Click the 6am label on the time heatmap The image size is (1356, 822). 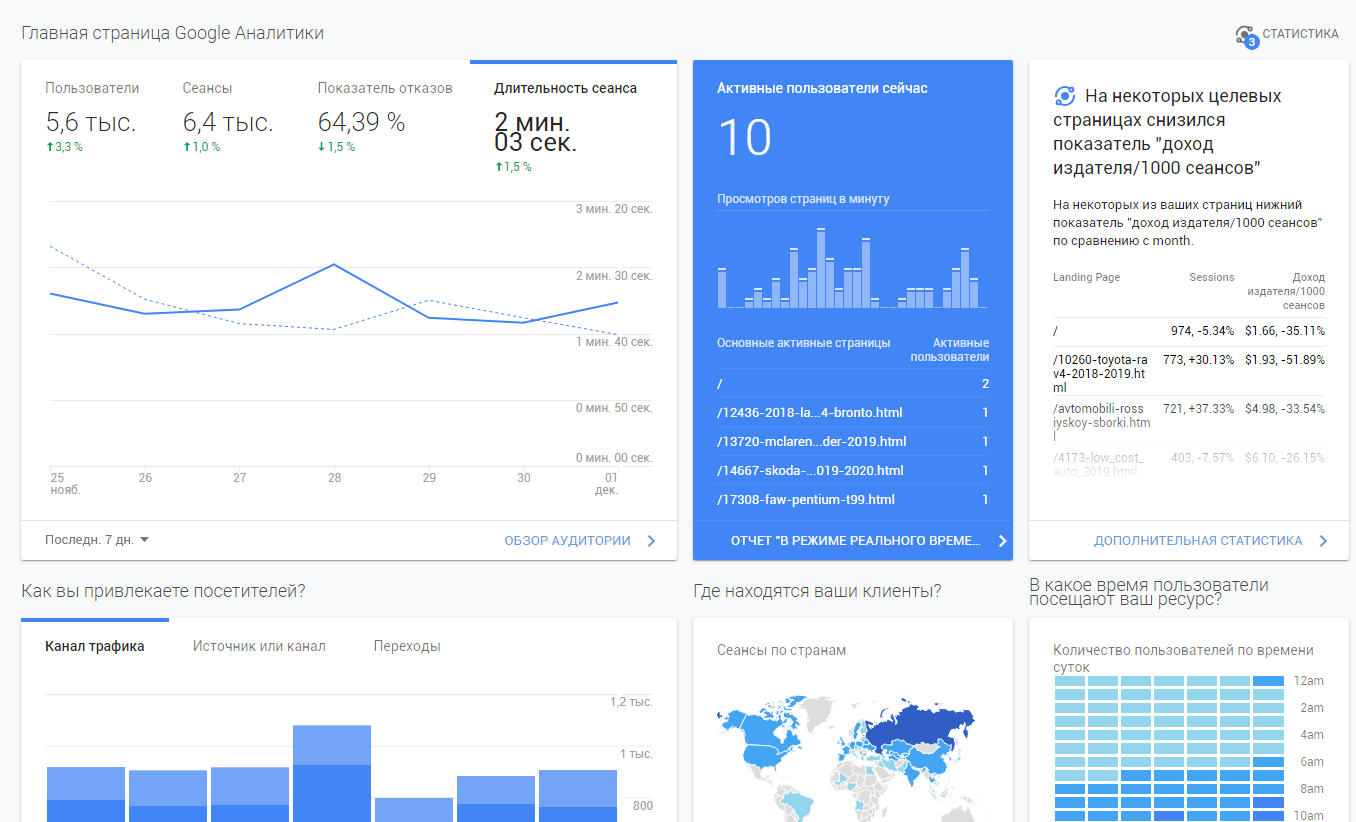pos(1310,762)
